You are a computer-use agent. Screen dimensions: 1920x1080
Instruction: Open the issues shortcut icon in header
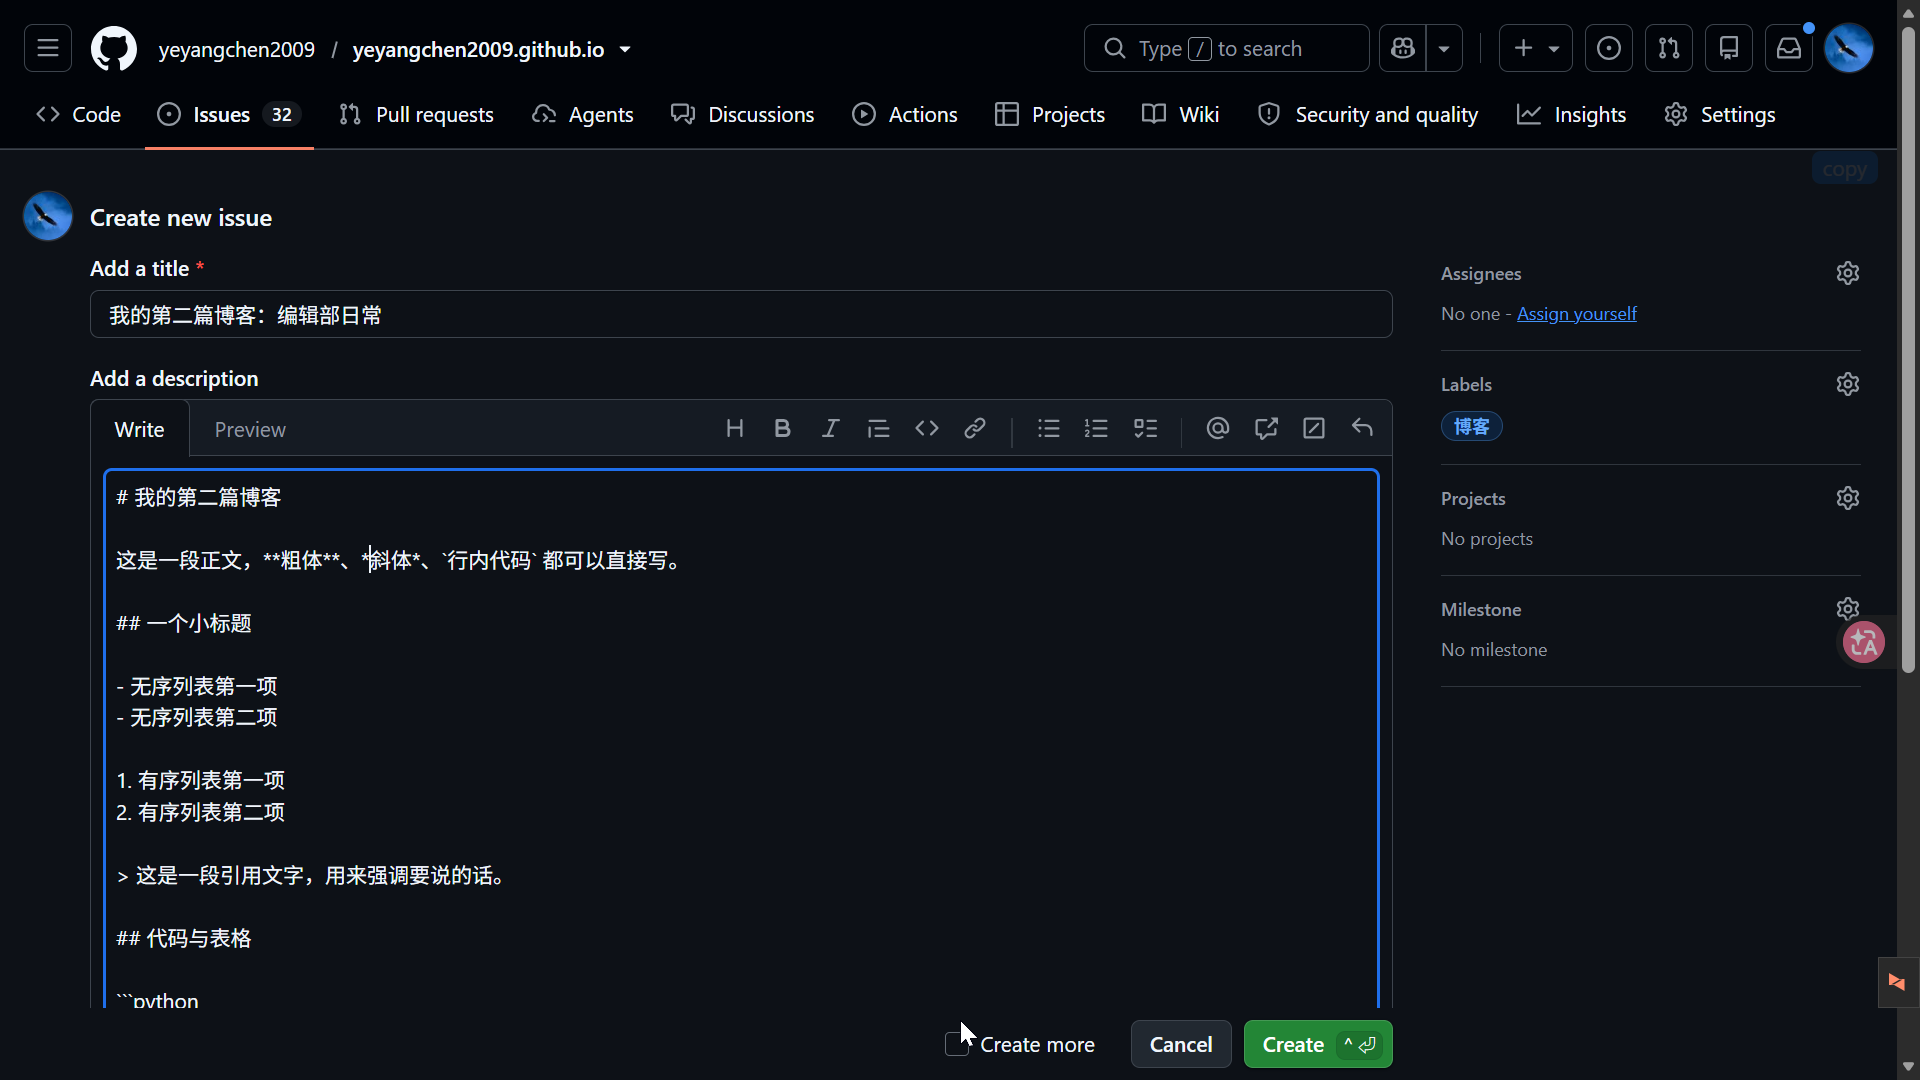click(1609, 48)
